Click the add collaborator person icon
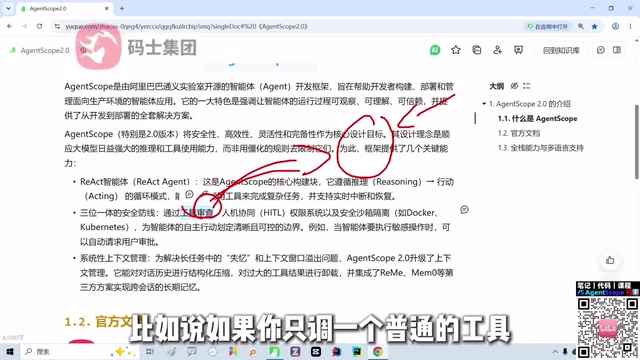This screenshot has height=360, width=640. pyautogui.click(x=497, y=50)
